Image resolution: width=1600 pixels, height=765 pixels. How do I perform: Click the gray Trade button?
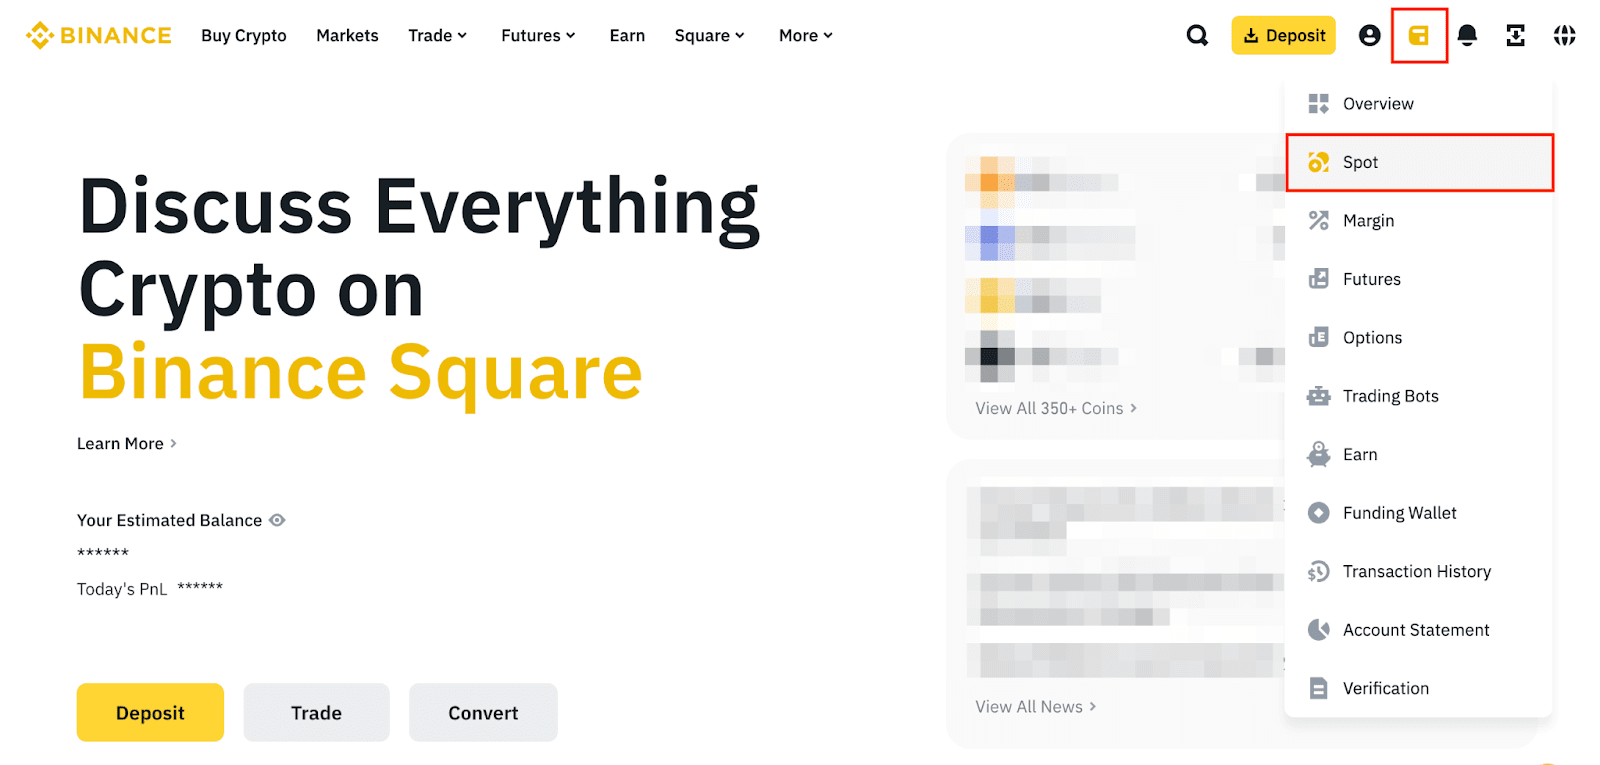[x=316, y=713]
